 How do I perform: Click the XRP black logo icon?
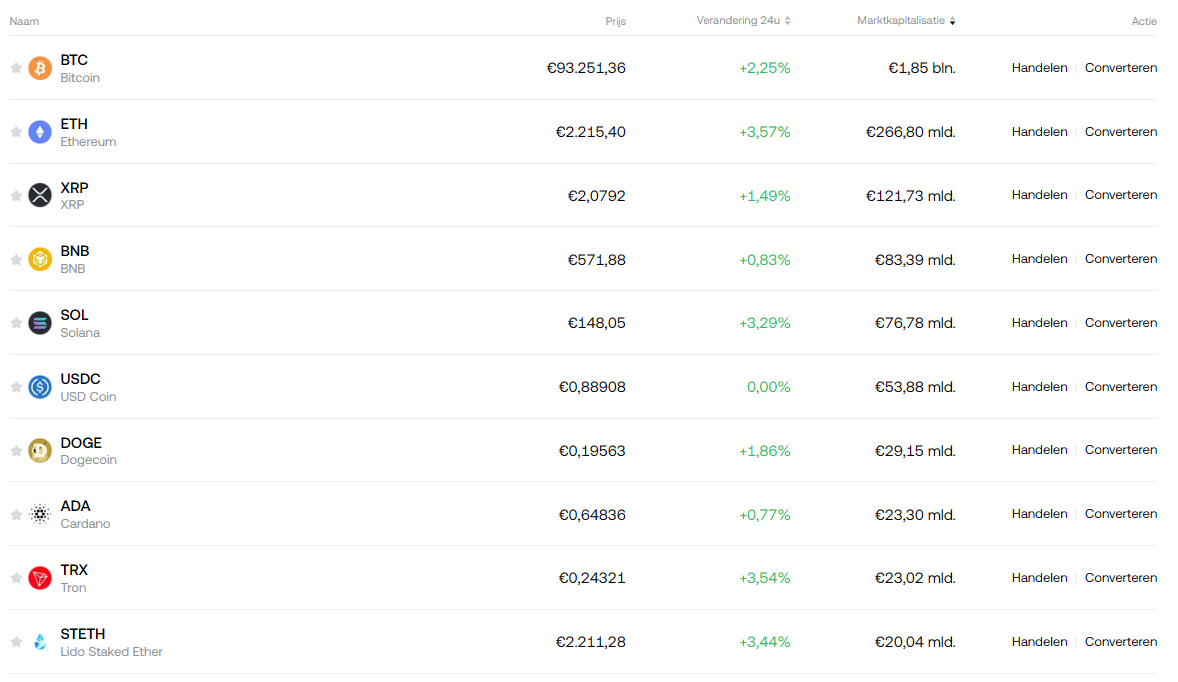click(40, 195)
